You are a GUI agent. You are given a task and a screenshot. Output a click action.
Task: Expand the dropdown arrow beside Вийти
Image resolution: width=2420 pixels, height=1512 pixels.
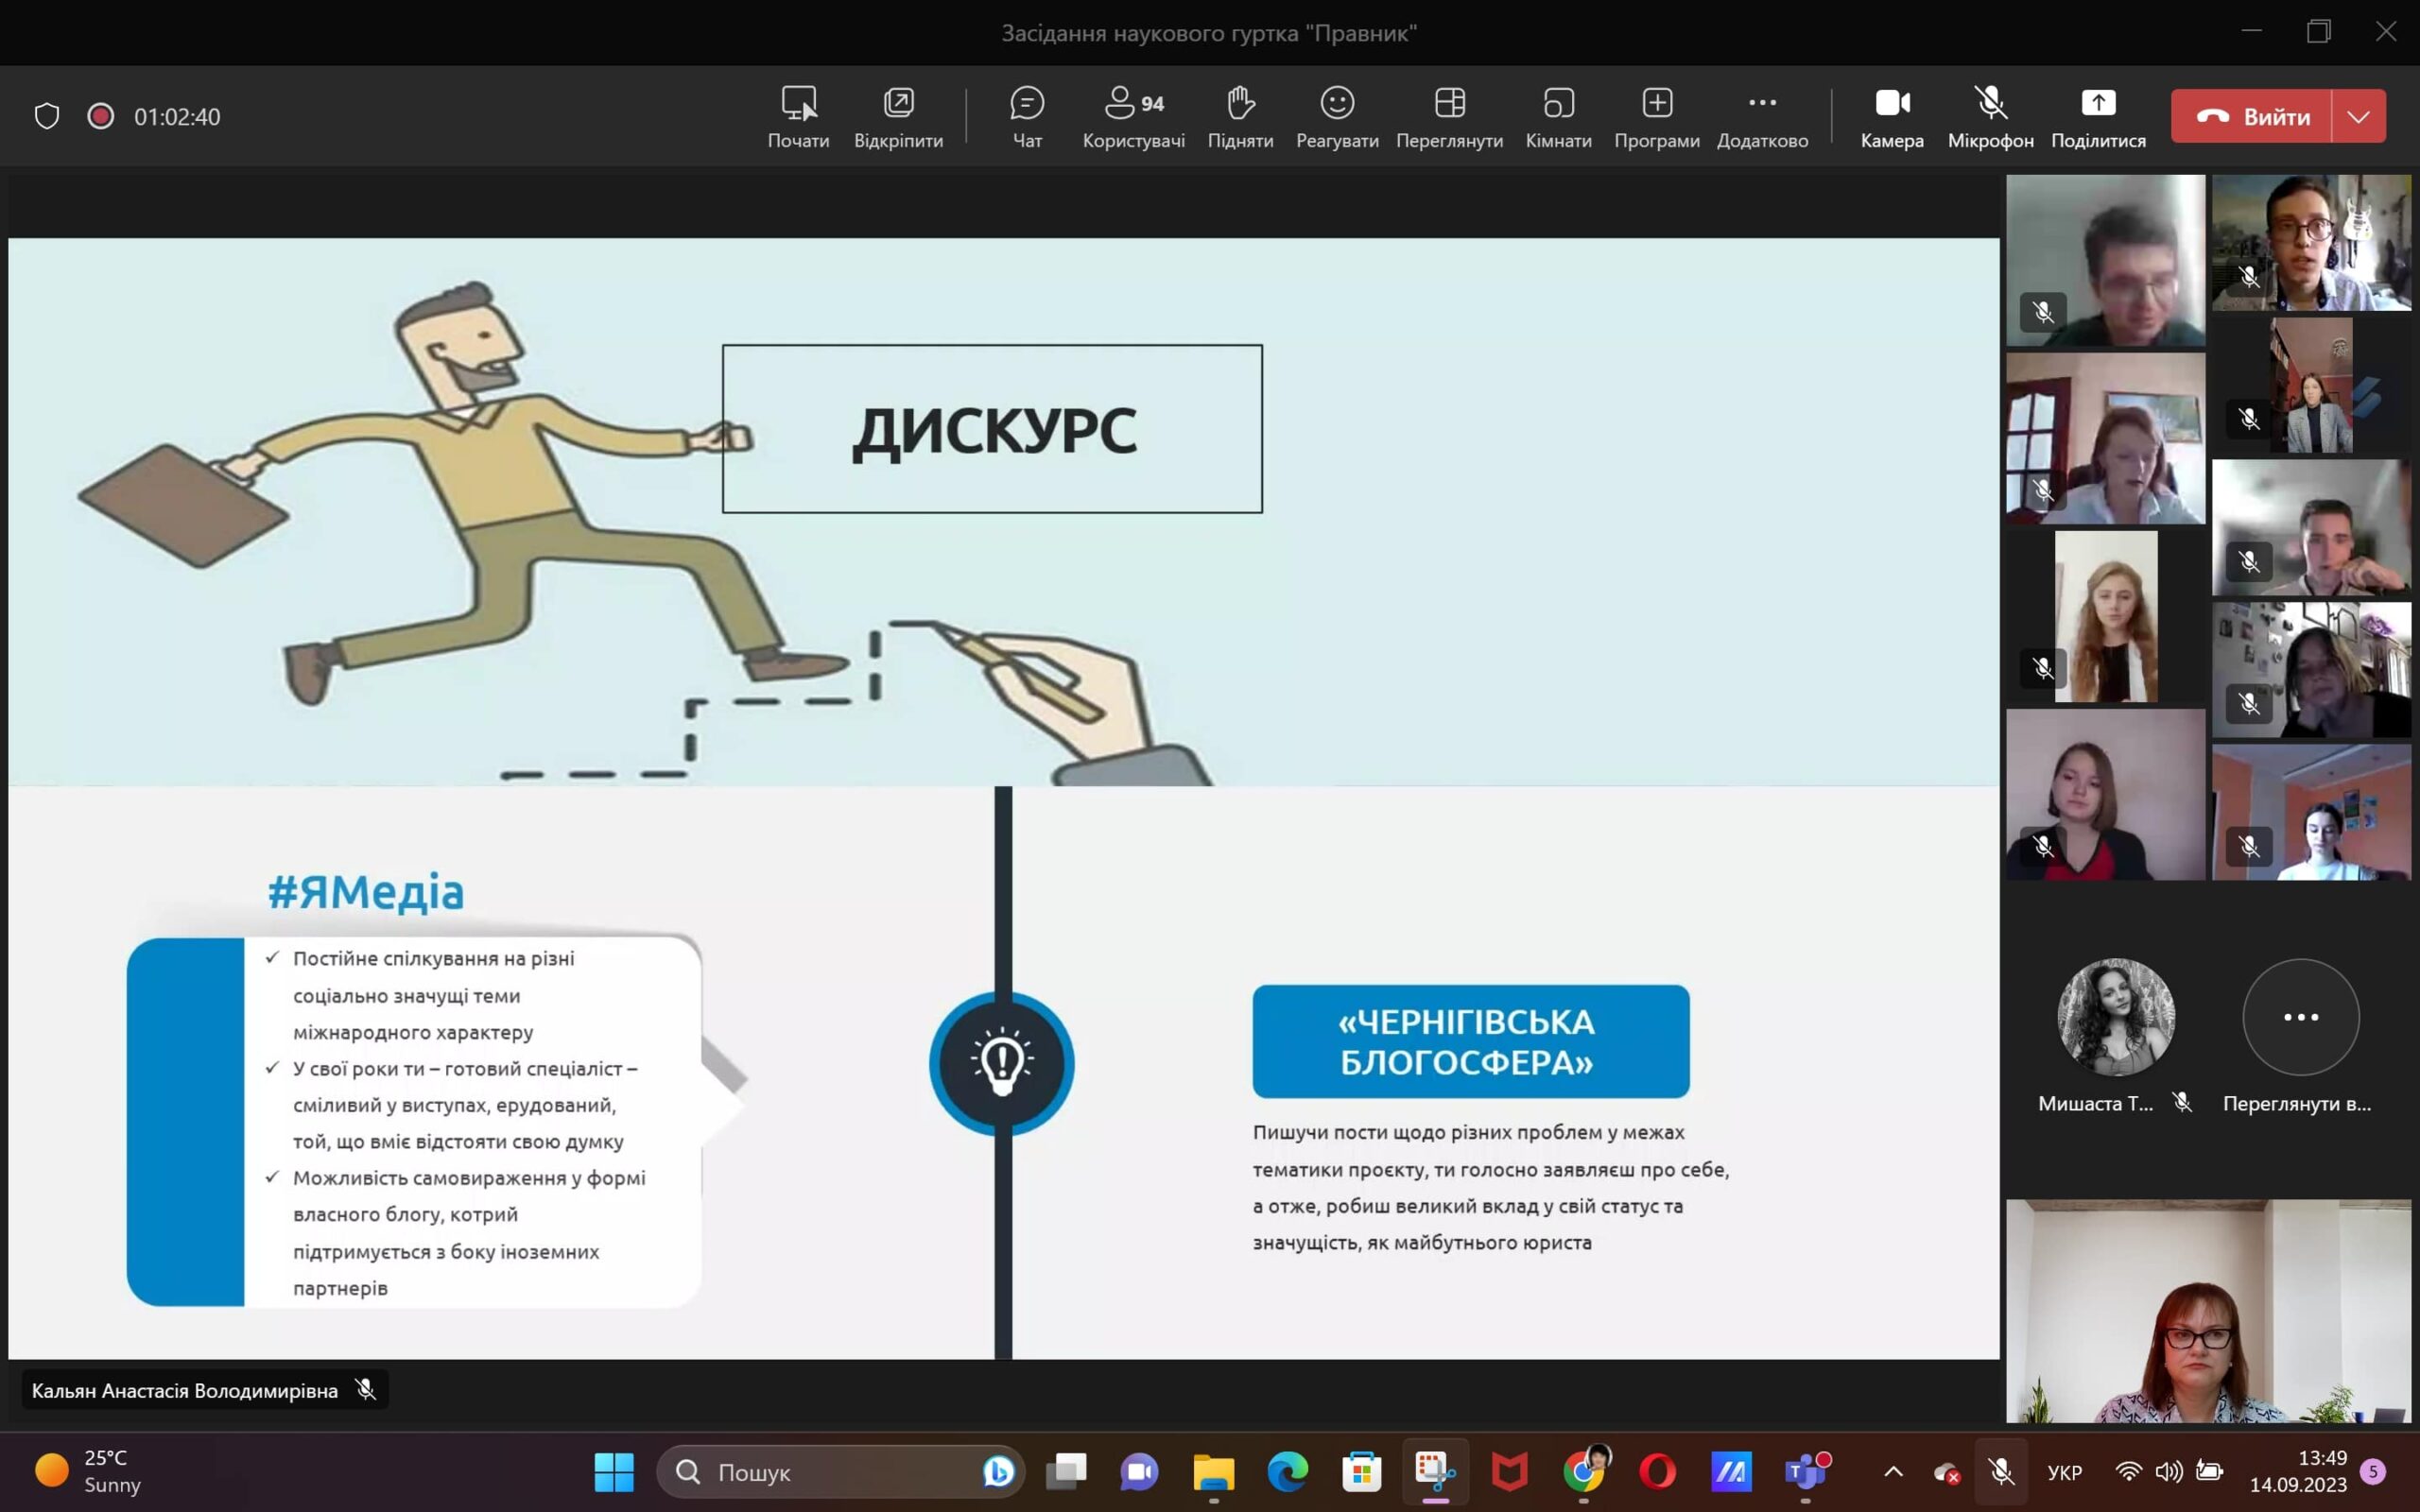click(x=2359, y=117)
